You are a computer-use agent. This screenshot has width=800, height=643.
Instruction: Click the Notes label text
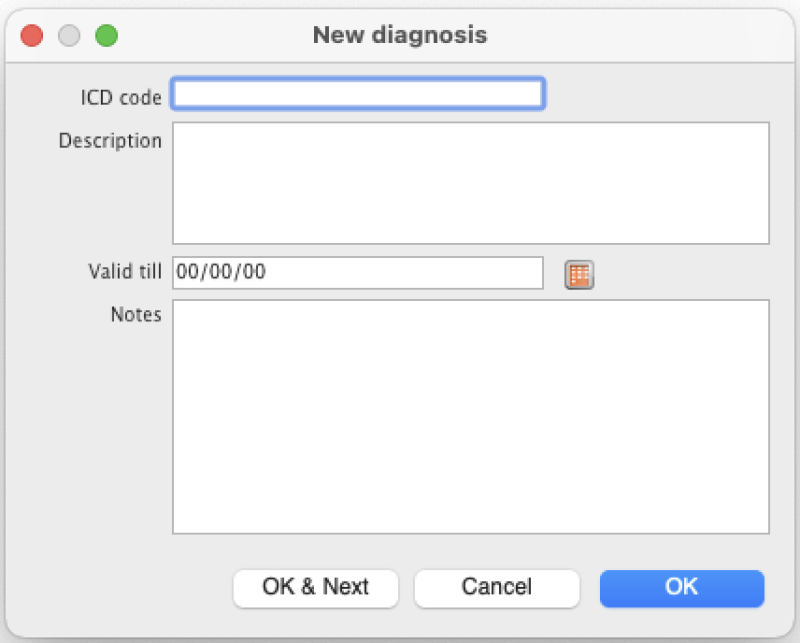(x=136, y=315)
